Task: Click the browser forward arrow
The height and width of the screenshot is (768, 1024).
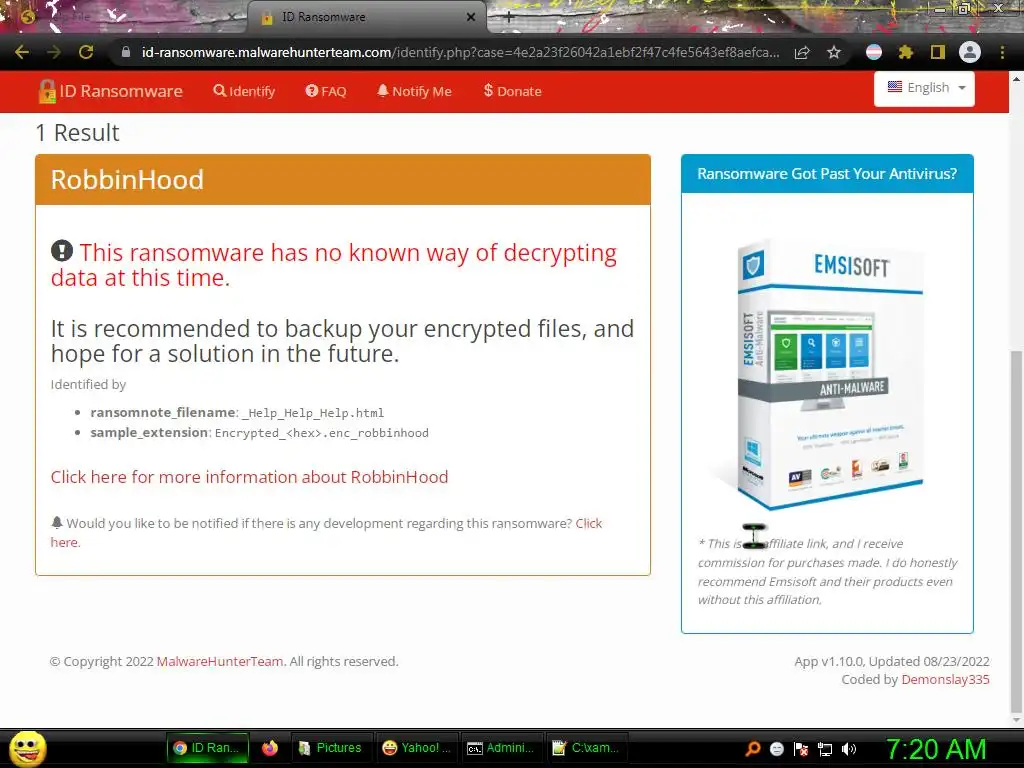Action: 54,52
